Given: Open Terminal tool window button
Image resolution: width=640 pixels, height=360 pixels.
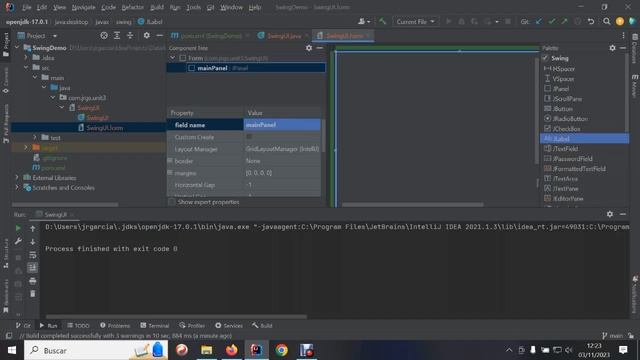Looking at the screenshot, I should 155,325.
